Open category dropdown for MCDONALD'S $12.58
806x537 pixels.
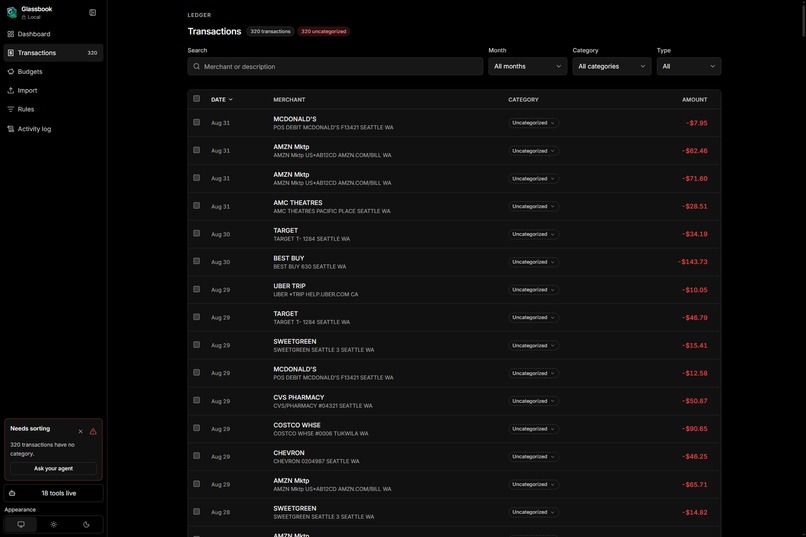[534, 373]
